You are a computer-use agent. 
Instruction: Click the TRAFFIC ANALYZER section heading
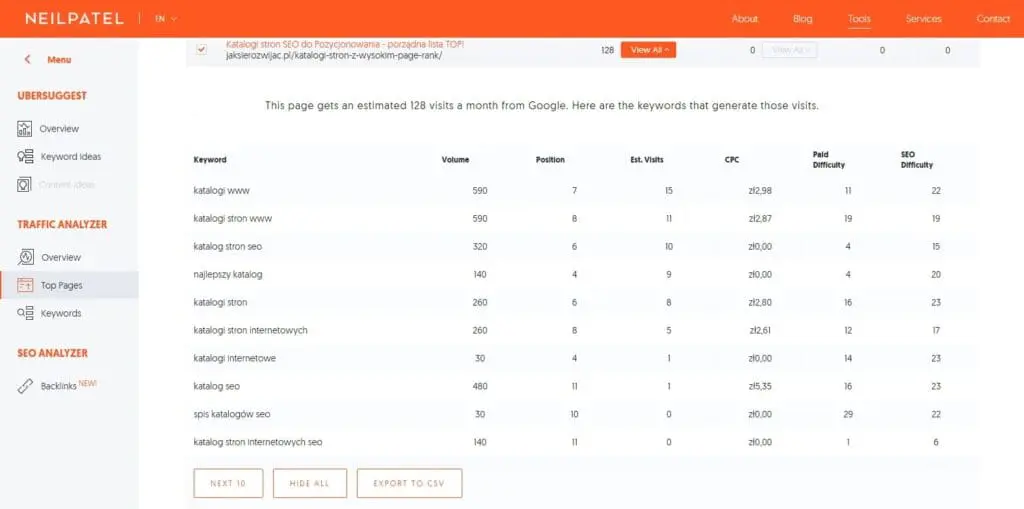pyautogui.click(x=62, y=224)
